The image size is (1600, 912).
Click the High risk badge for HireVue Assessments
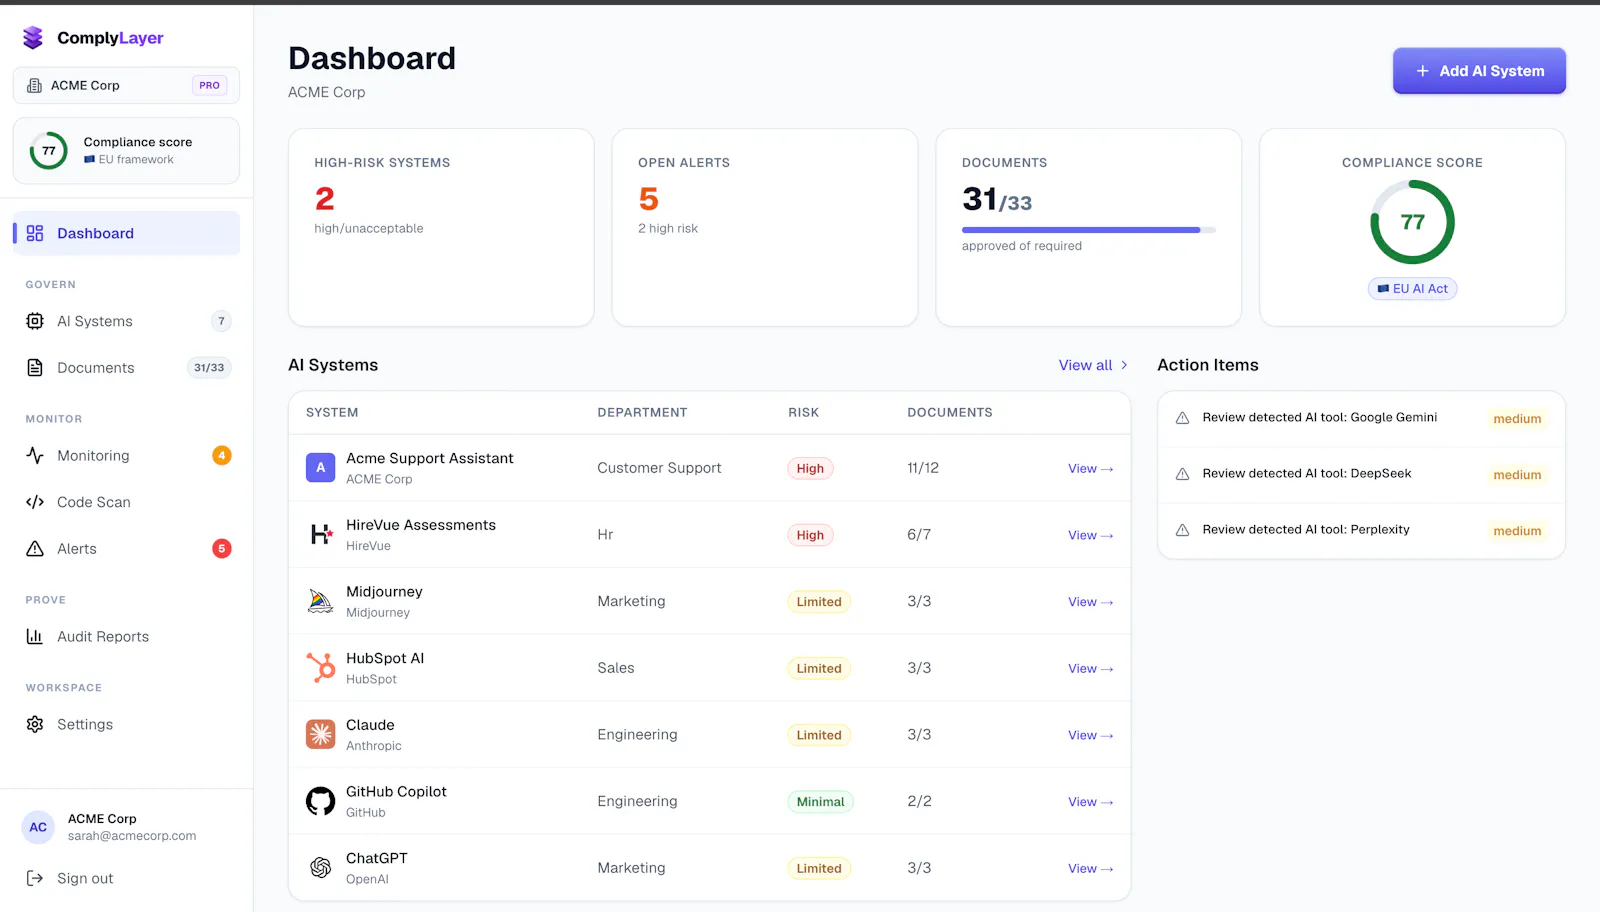tap(810, 535)
